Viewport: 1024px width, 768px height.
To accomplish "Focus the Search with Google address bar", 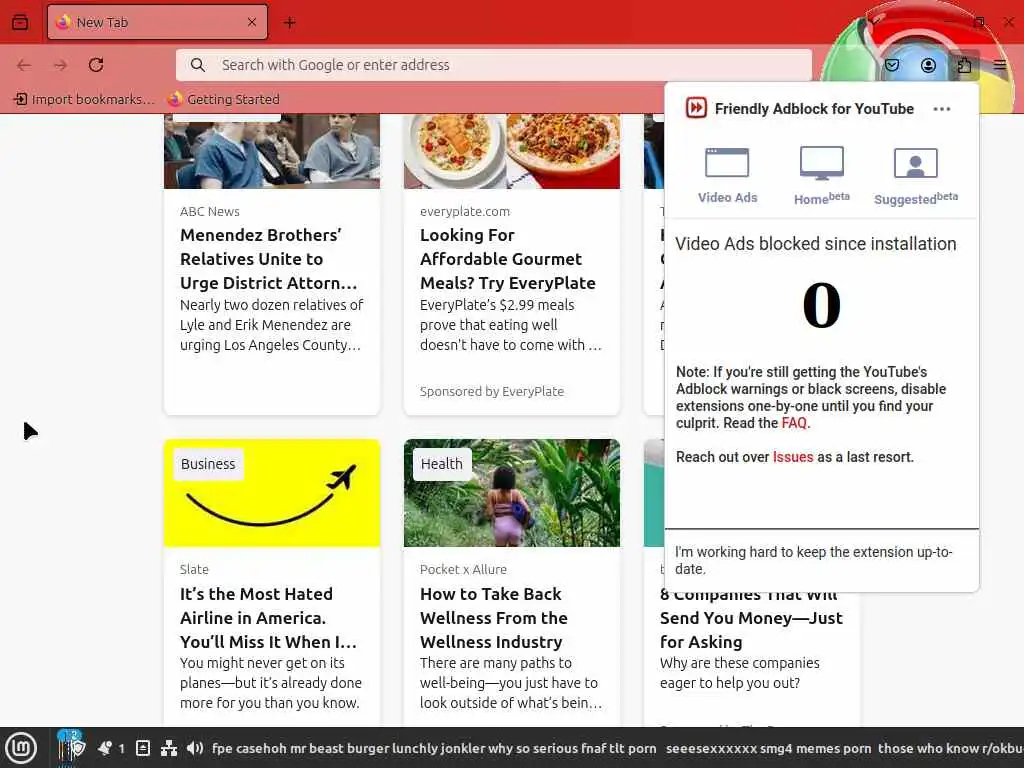I will click(x=494, y=65).
